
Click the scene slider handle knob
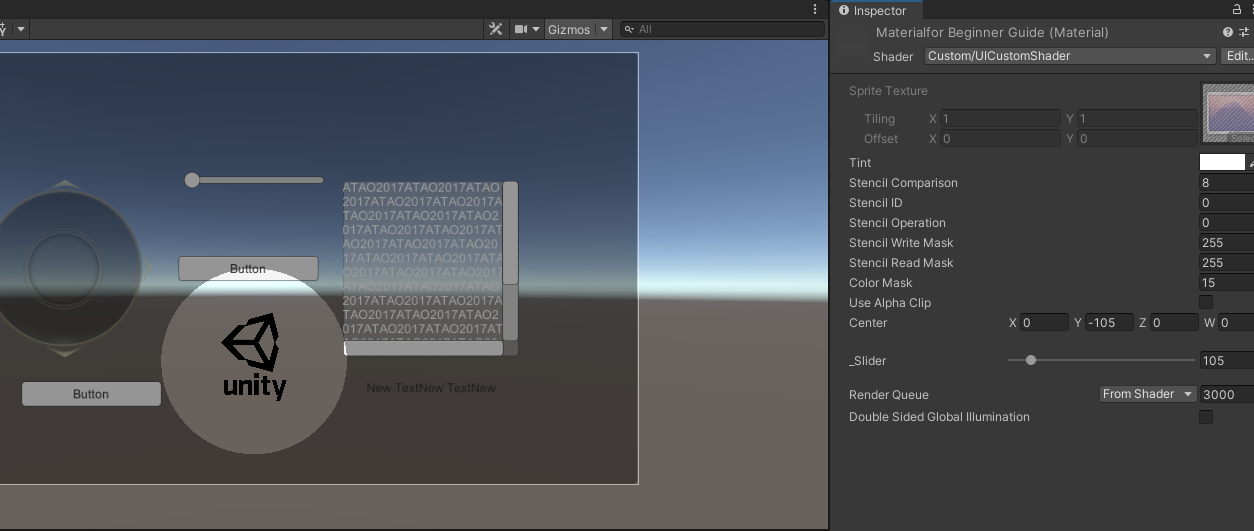tap(192, 180)
